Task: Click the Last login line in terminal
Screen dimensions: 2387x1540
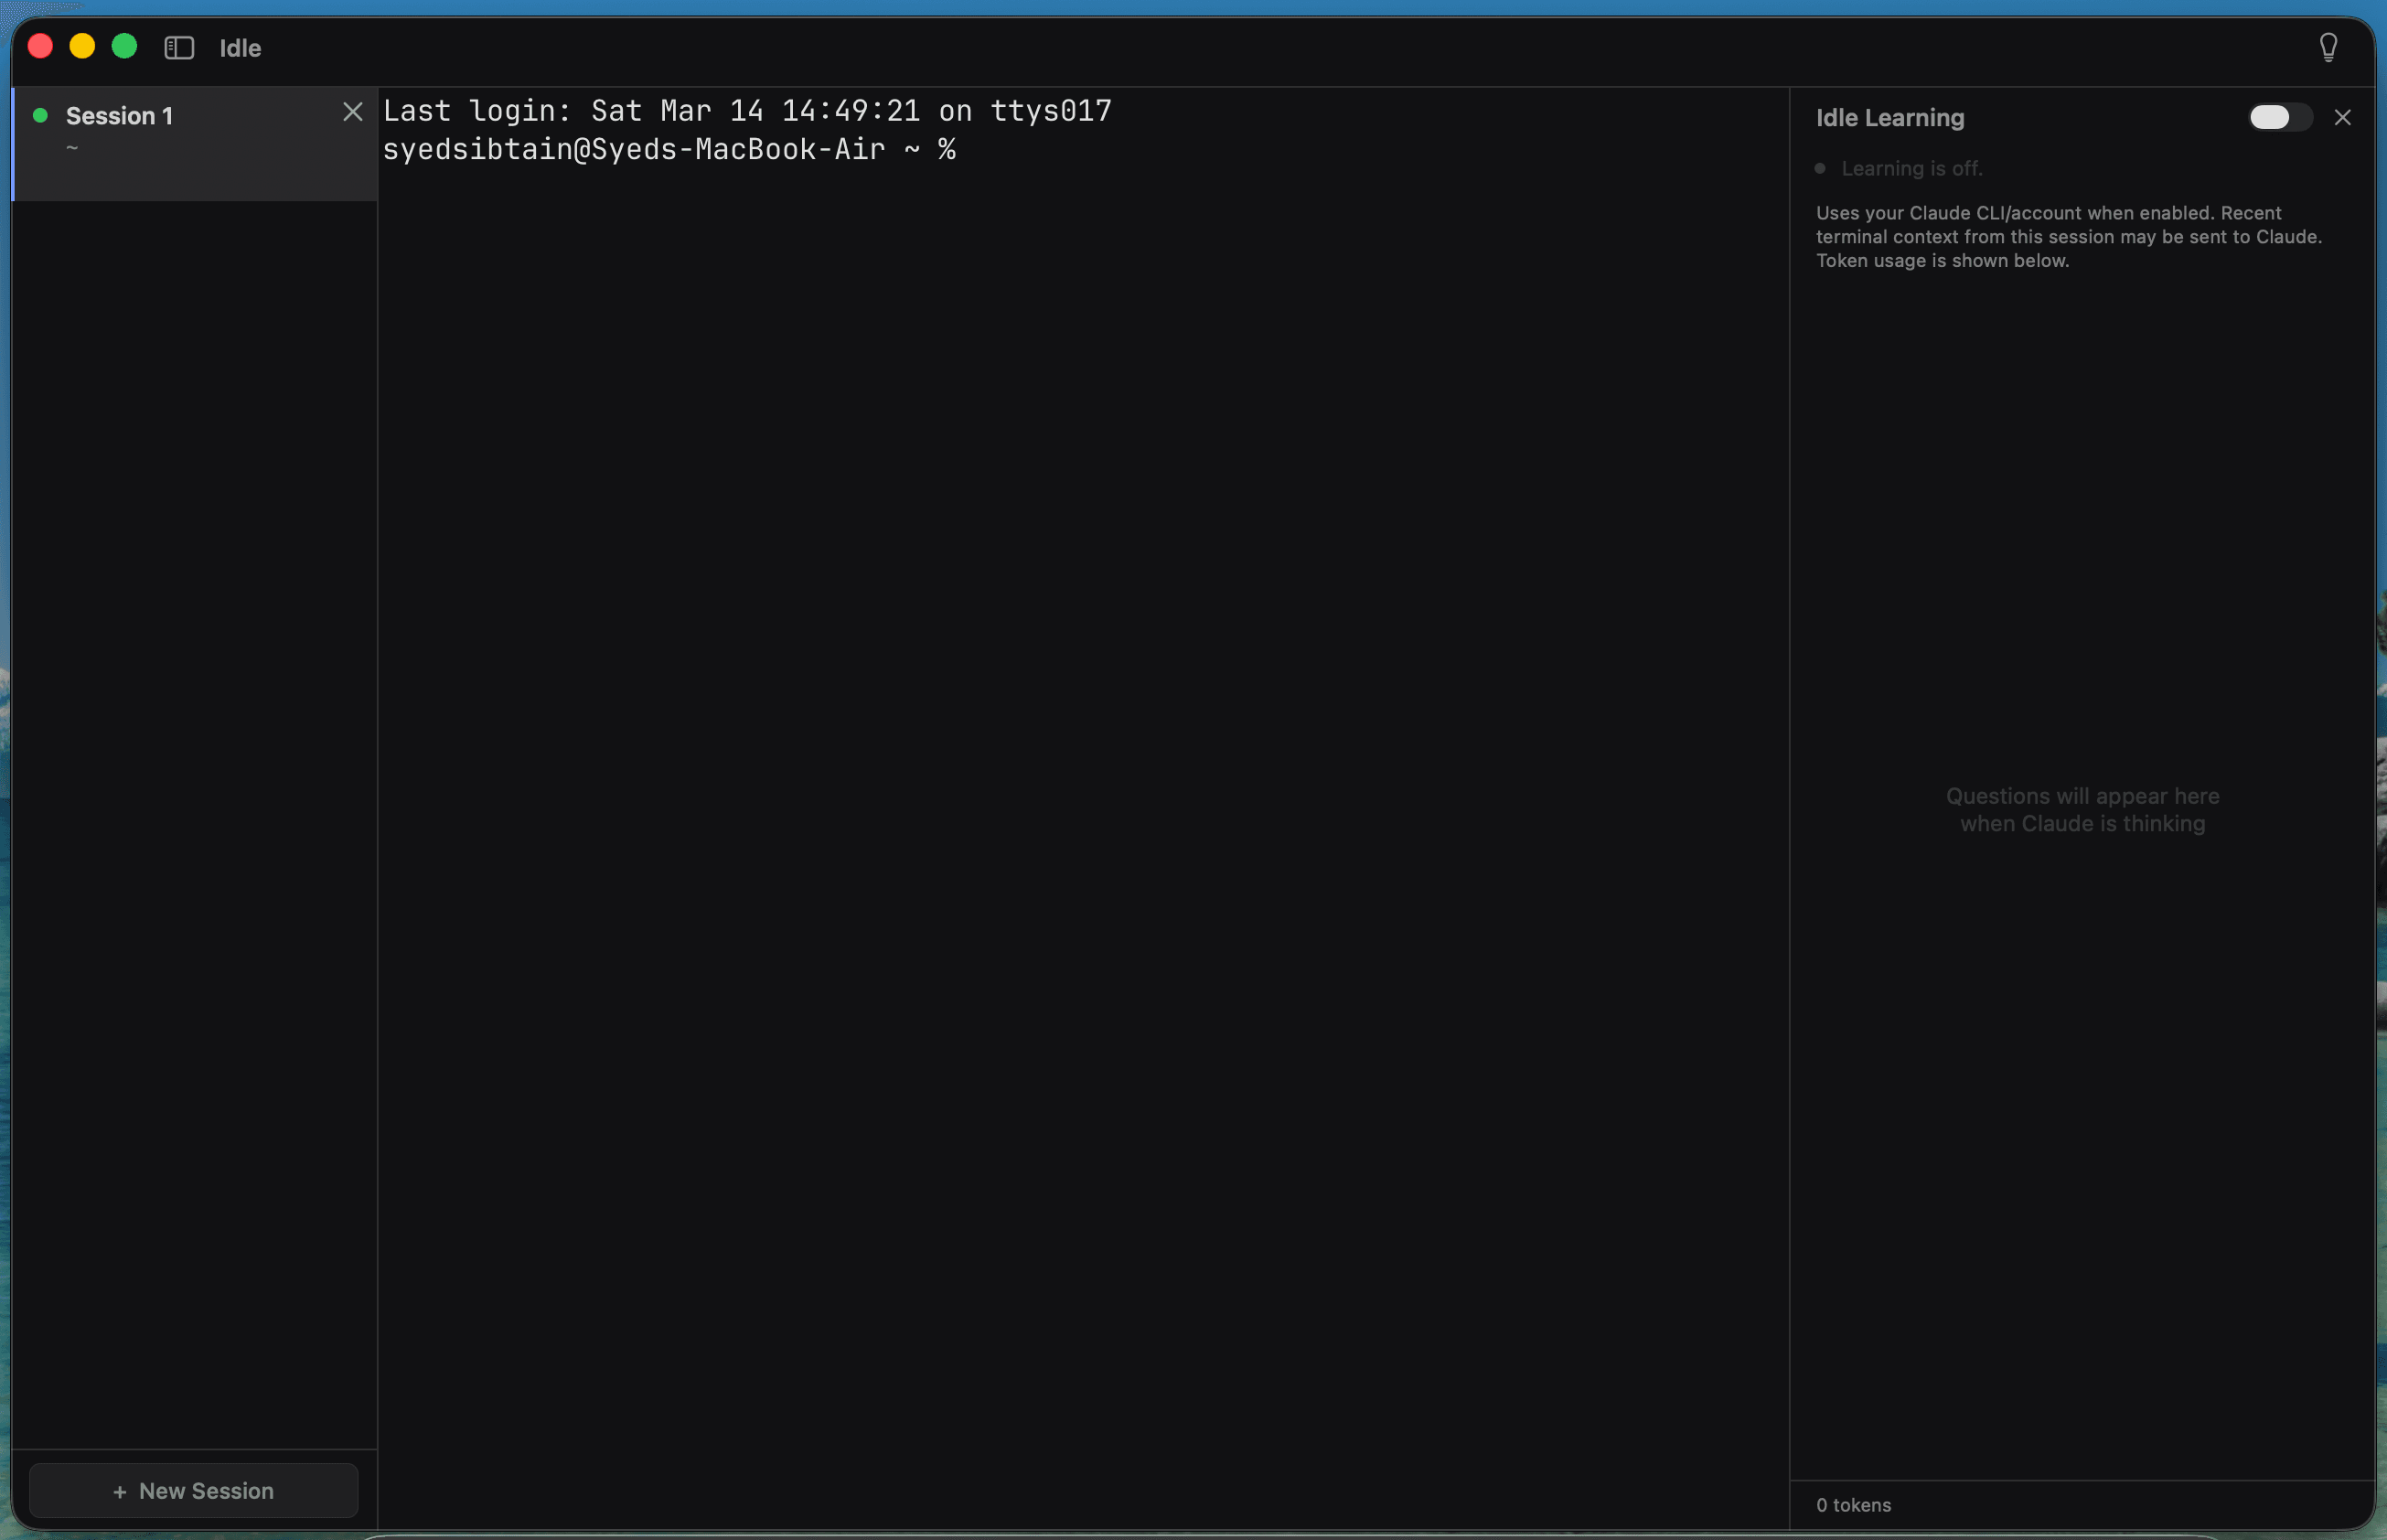Action: 746,111
